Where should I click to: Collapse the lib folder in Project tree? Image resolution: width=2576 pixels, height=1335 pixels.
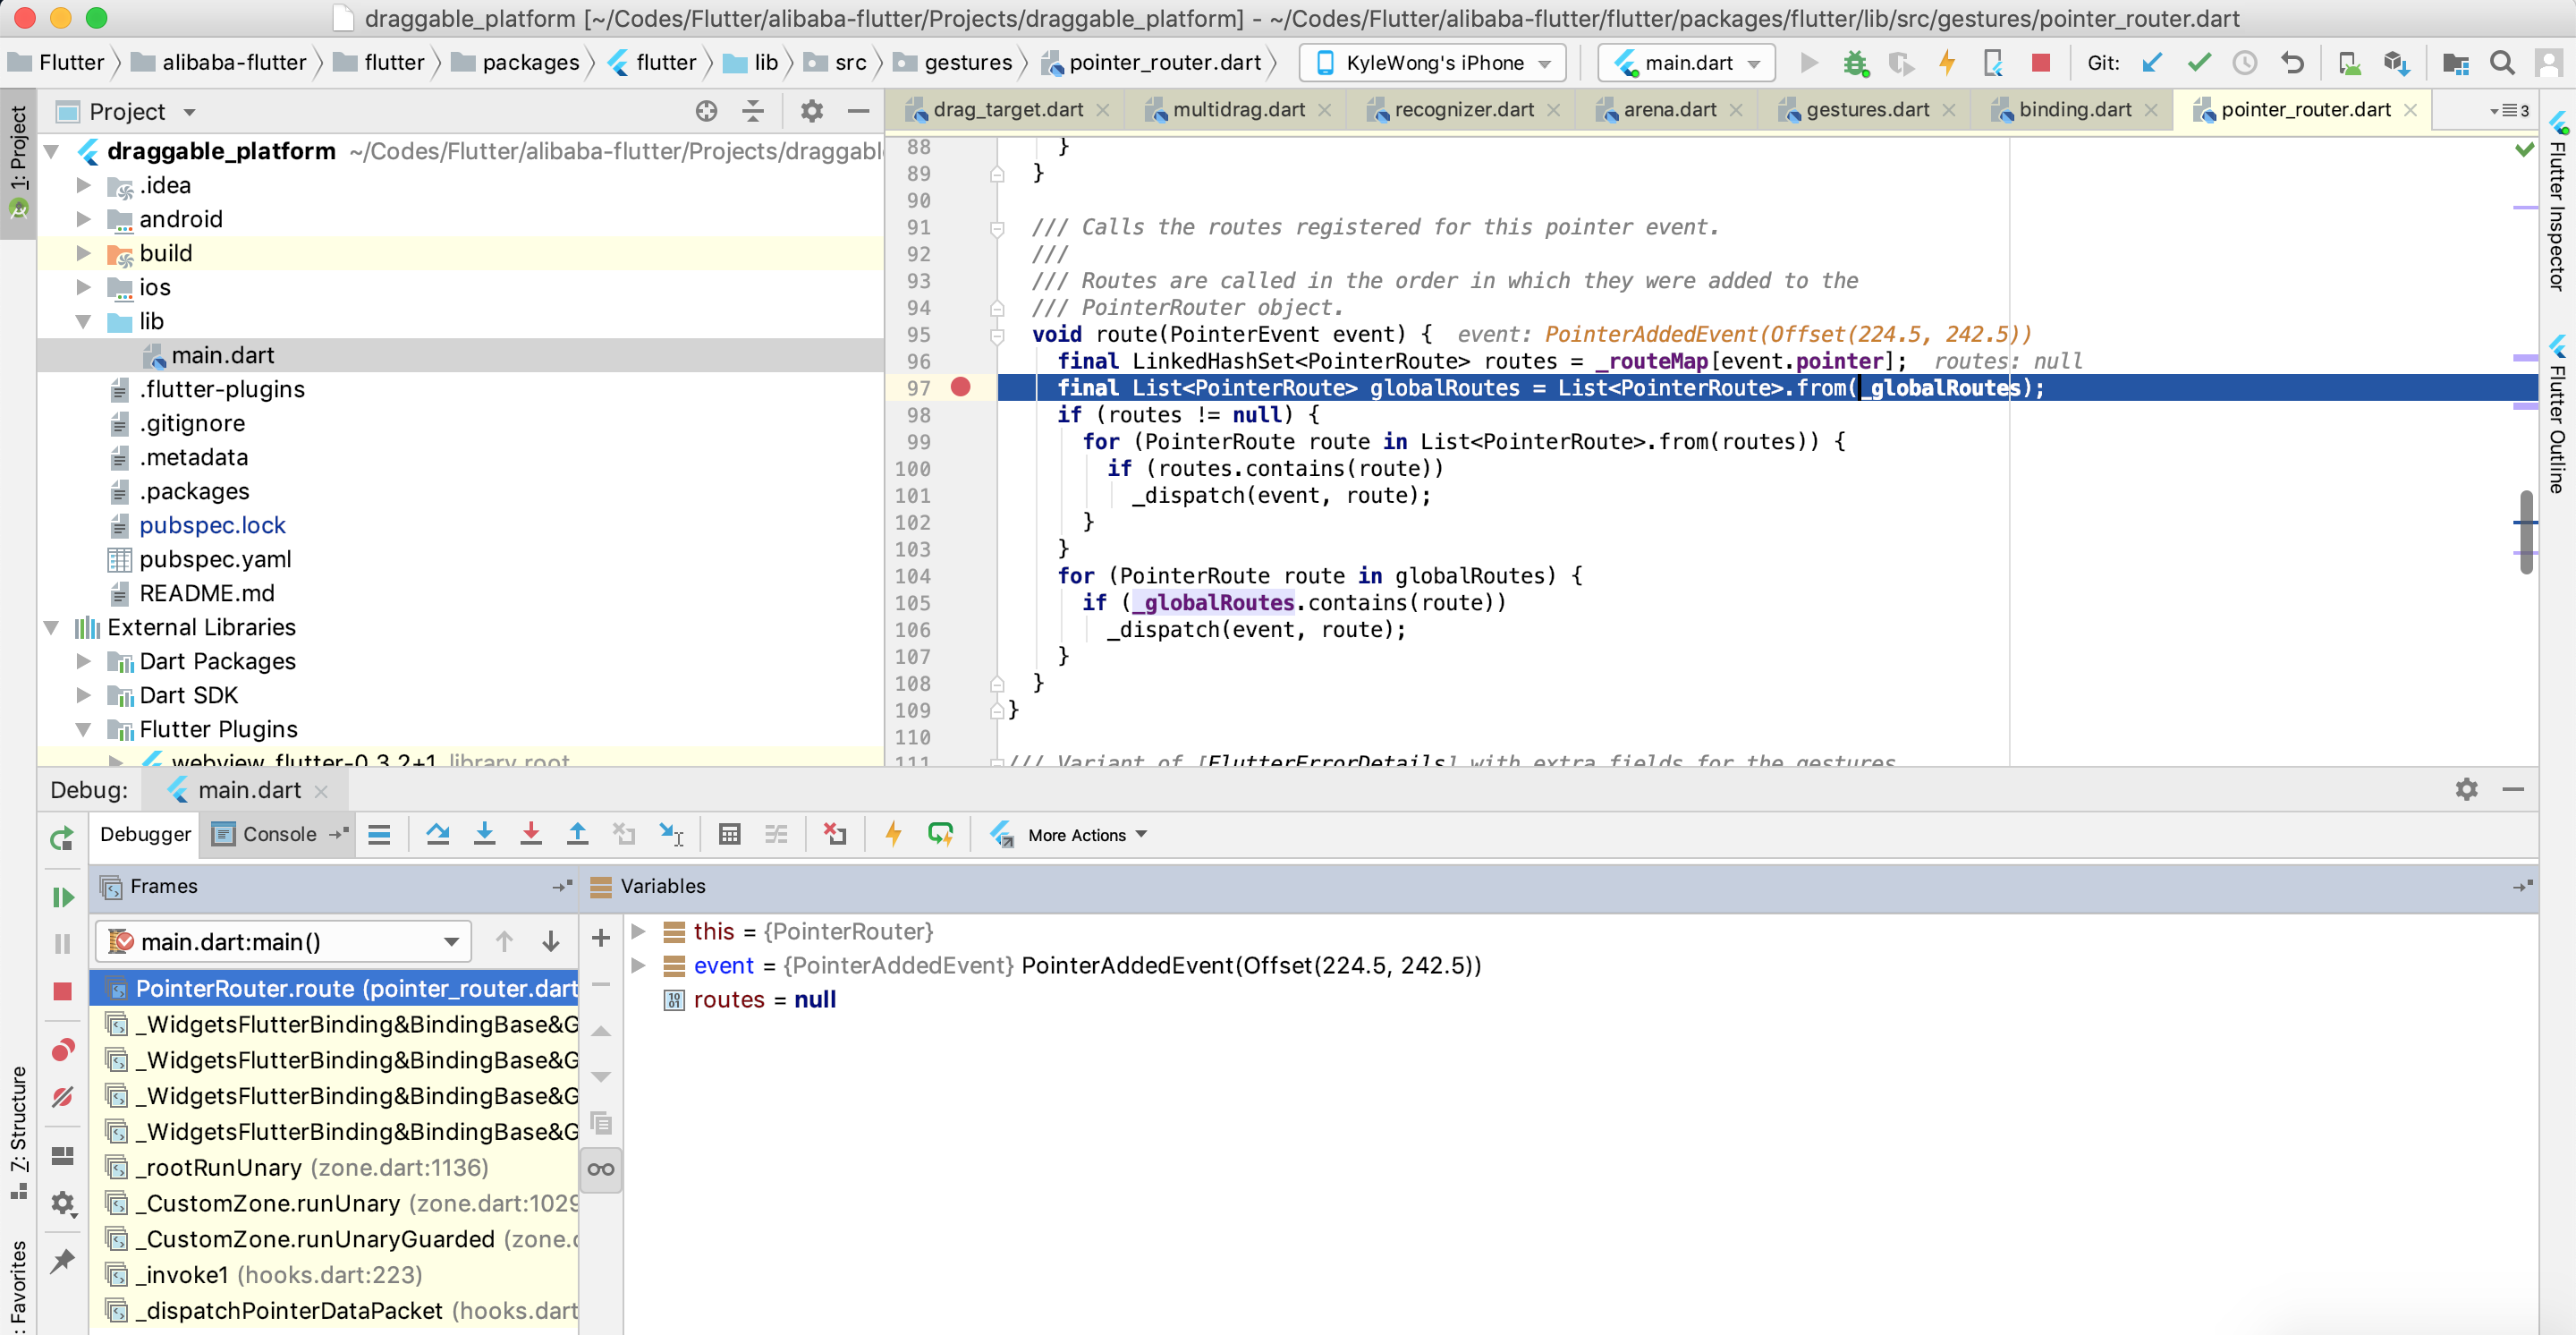point(83,321)
